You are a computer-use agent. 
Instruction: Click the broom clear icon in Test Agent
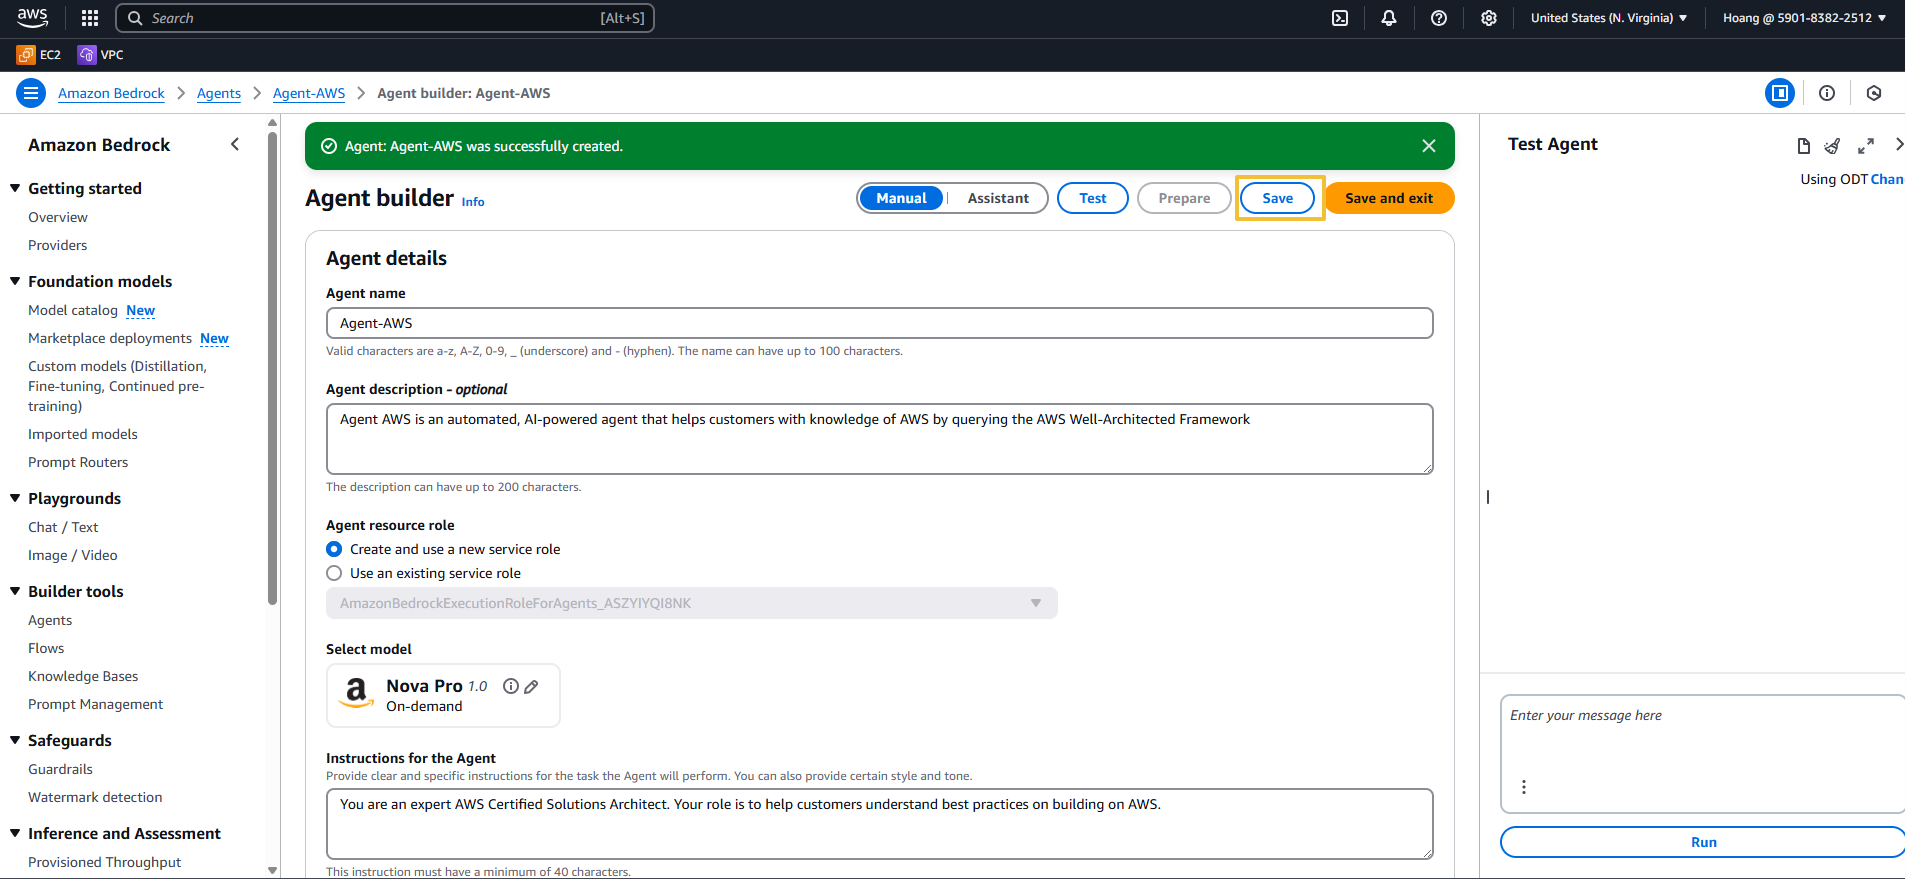(1832, 146)
